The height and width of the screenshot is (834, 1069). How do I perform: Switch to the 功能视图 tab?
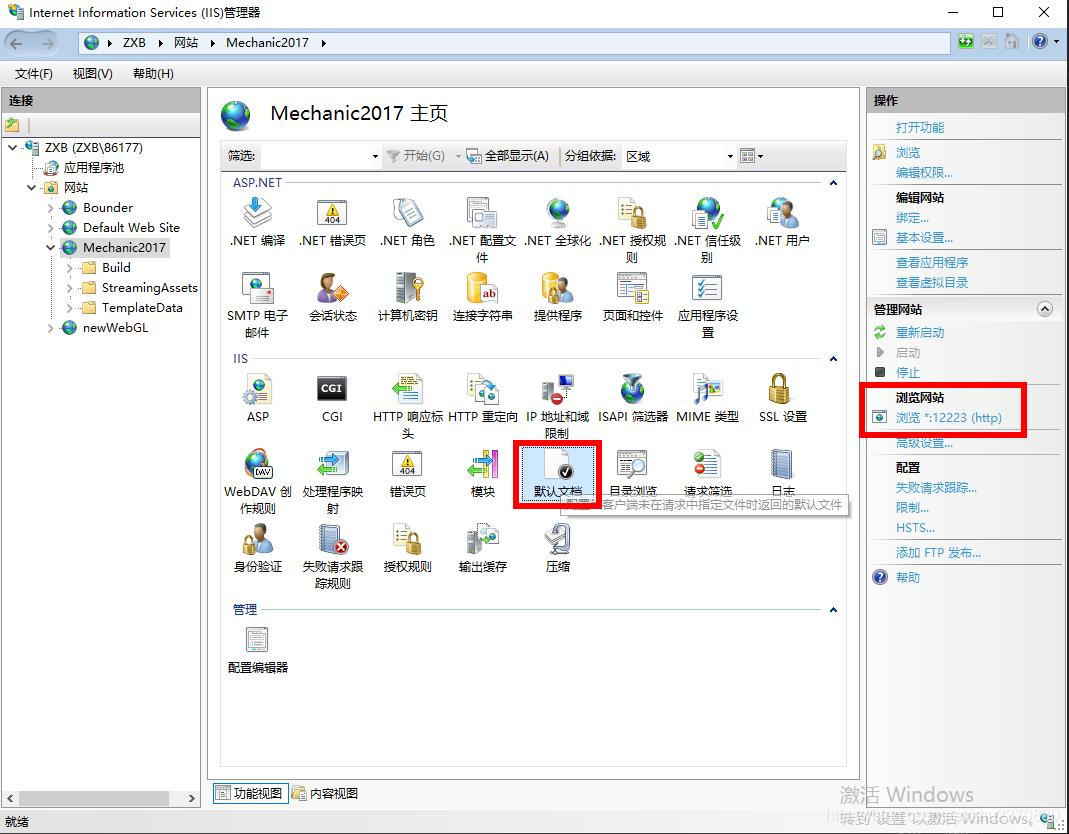coord(250,793)
